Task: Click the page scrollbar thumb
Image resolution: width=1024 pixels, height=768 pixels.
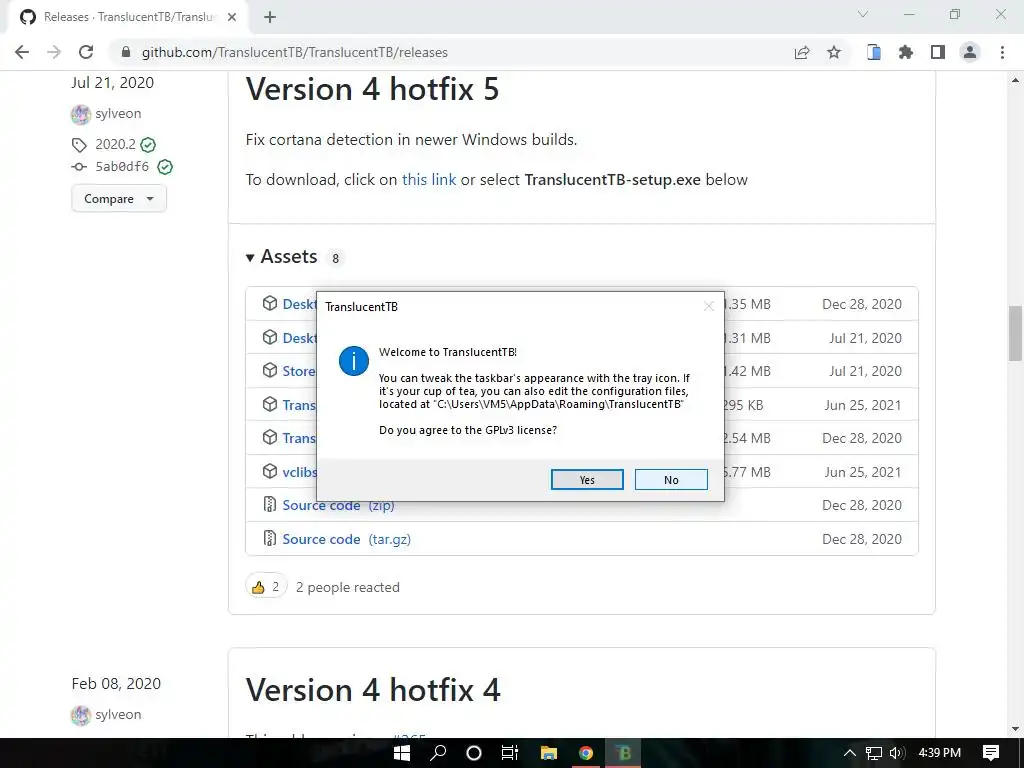Action: click(1016, 333)
